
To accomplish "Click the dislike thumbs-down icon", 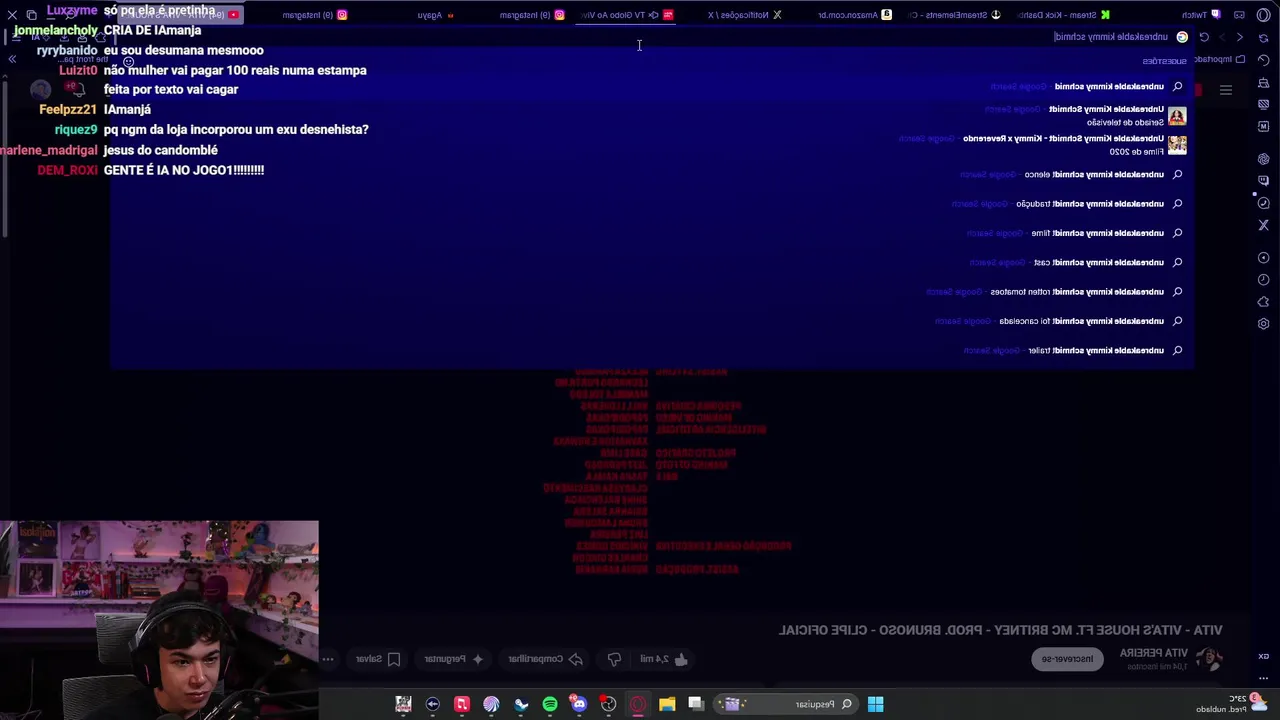I will 614,659.
